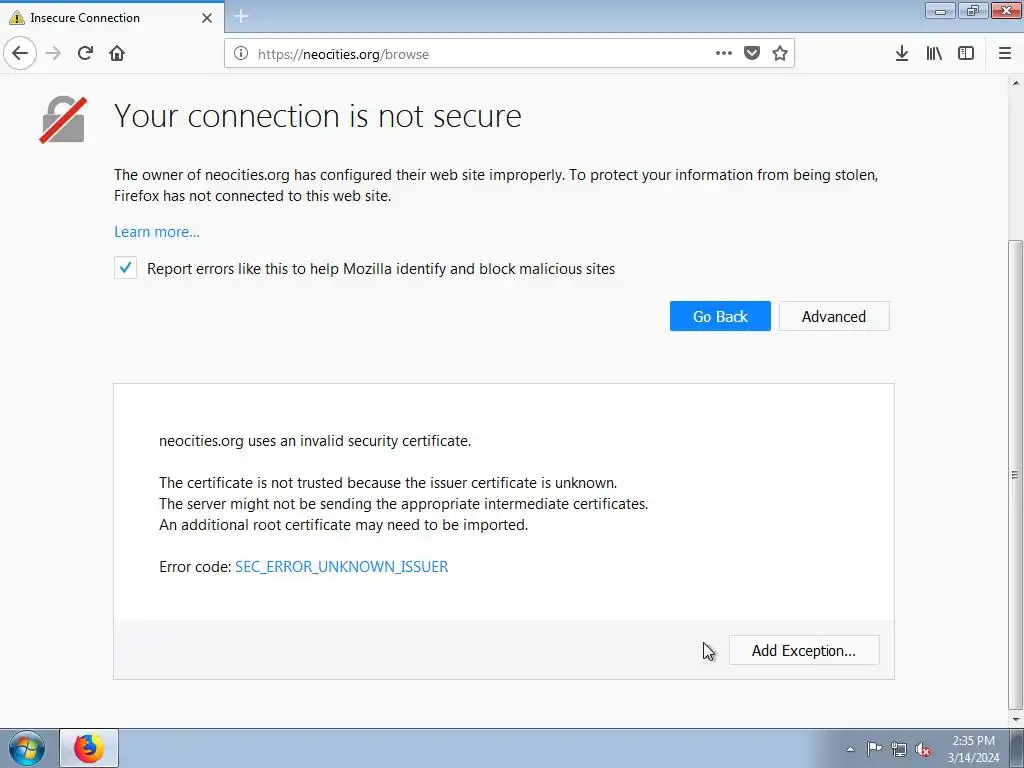Open the Learn more link
The image size is (1024, 768).
pyautogui.click(x=157, y=232)
